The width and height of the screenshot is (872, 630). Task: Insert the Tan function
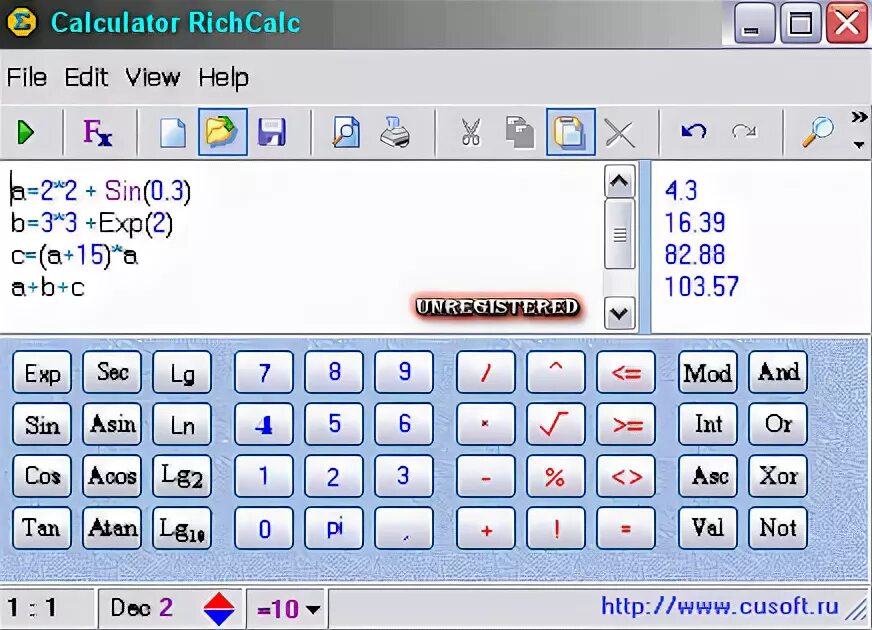[x=42, y=528]
